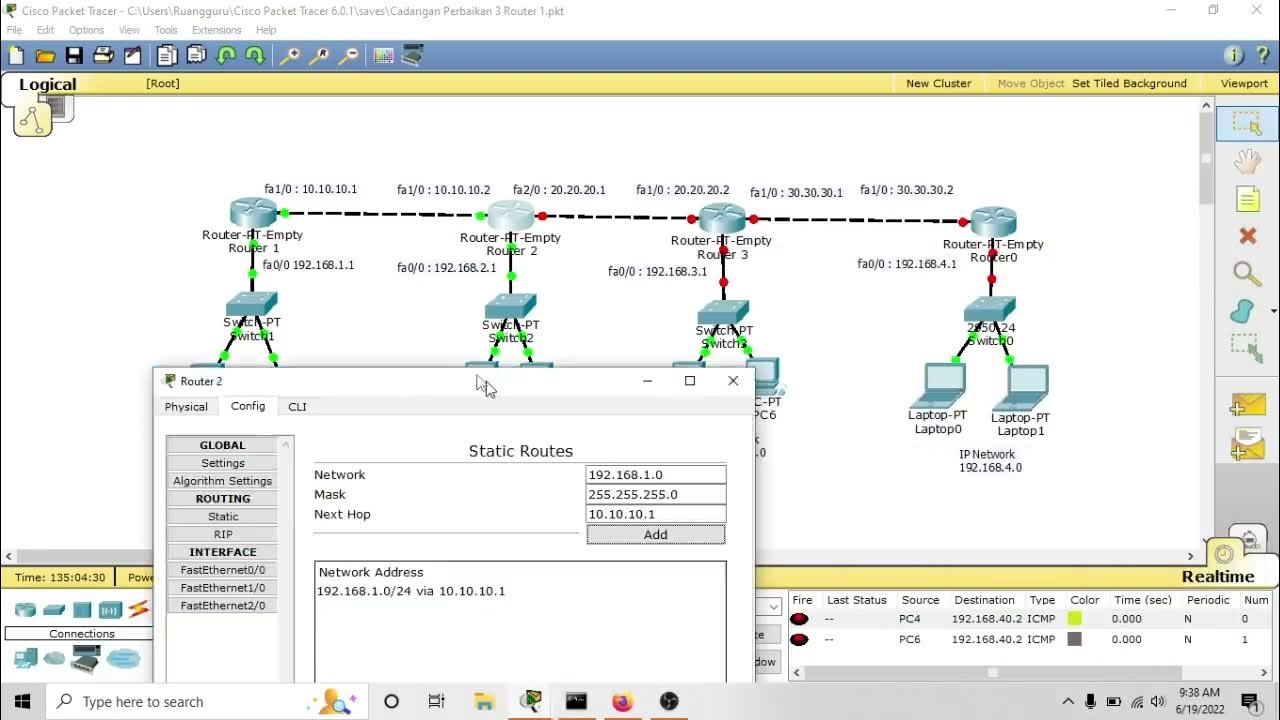The height and width of the screenshot is (720, 1280).
Task: Click the Add button for static route
Action: point(656,535)
